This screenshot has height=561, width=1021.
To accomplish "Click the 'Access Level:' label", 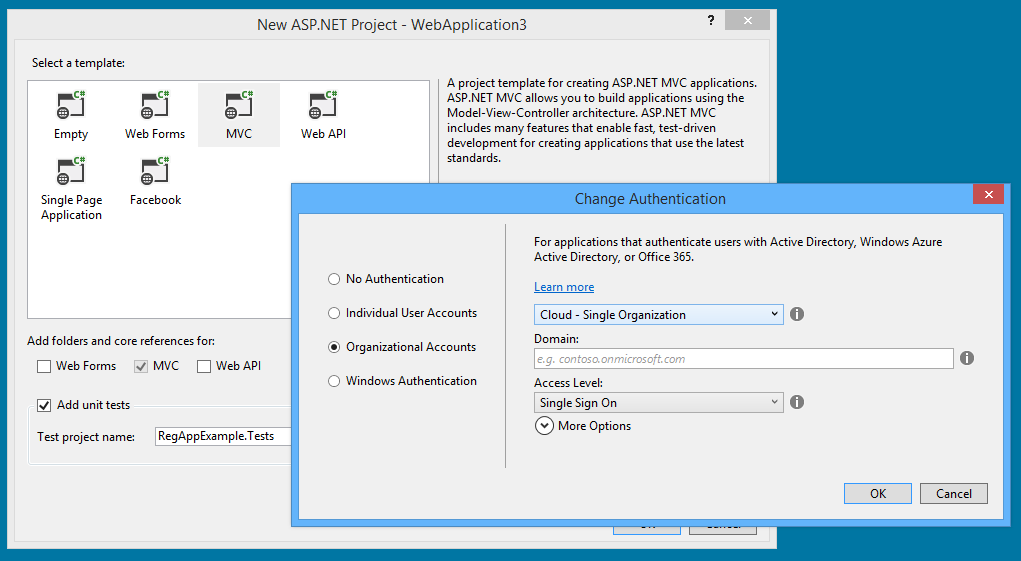I will [568, 383].
